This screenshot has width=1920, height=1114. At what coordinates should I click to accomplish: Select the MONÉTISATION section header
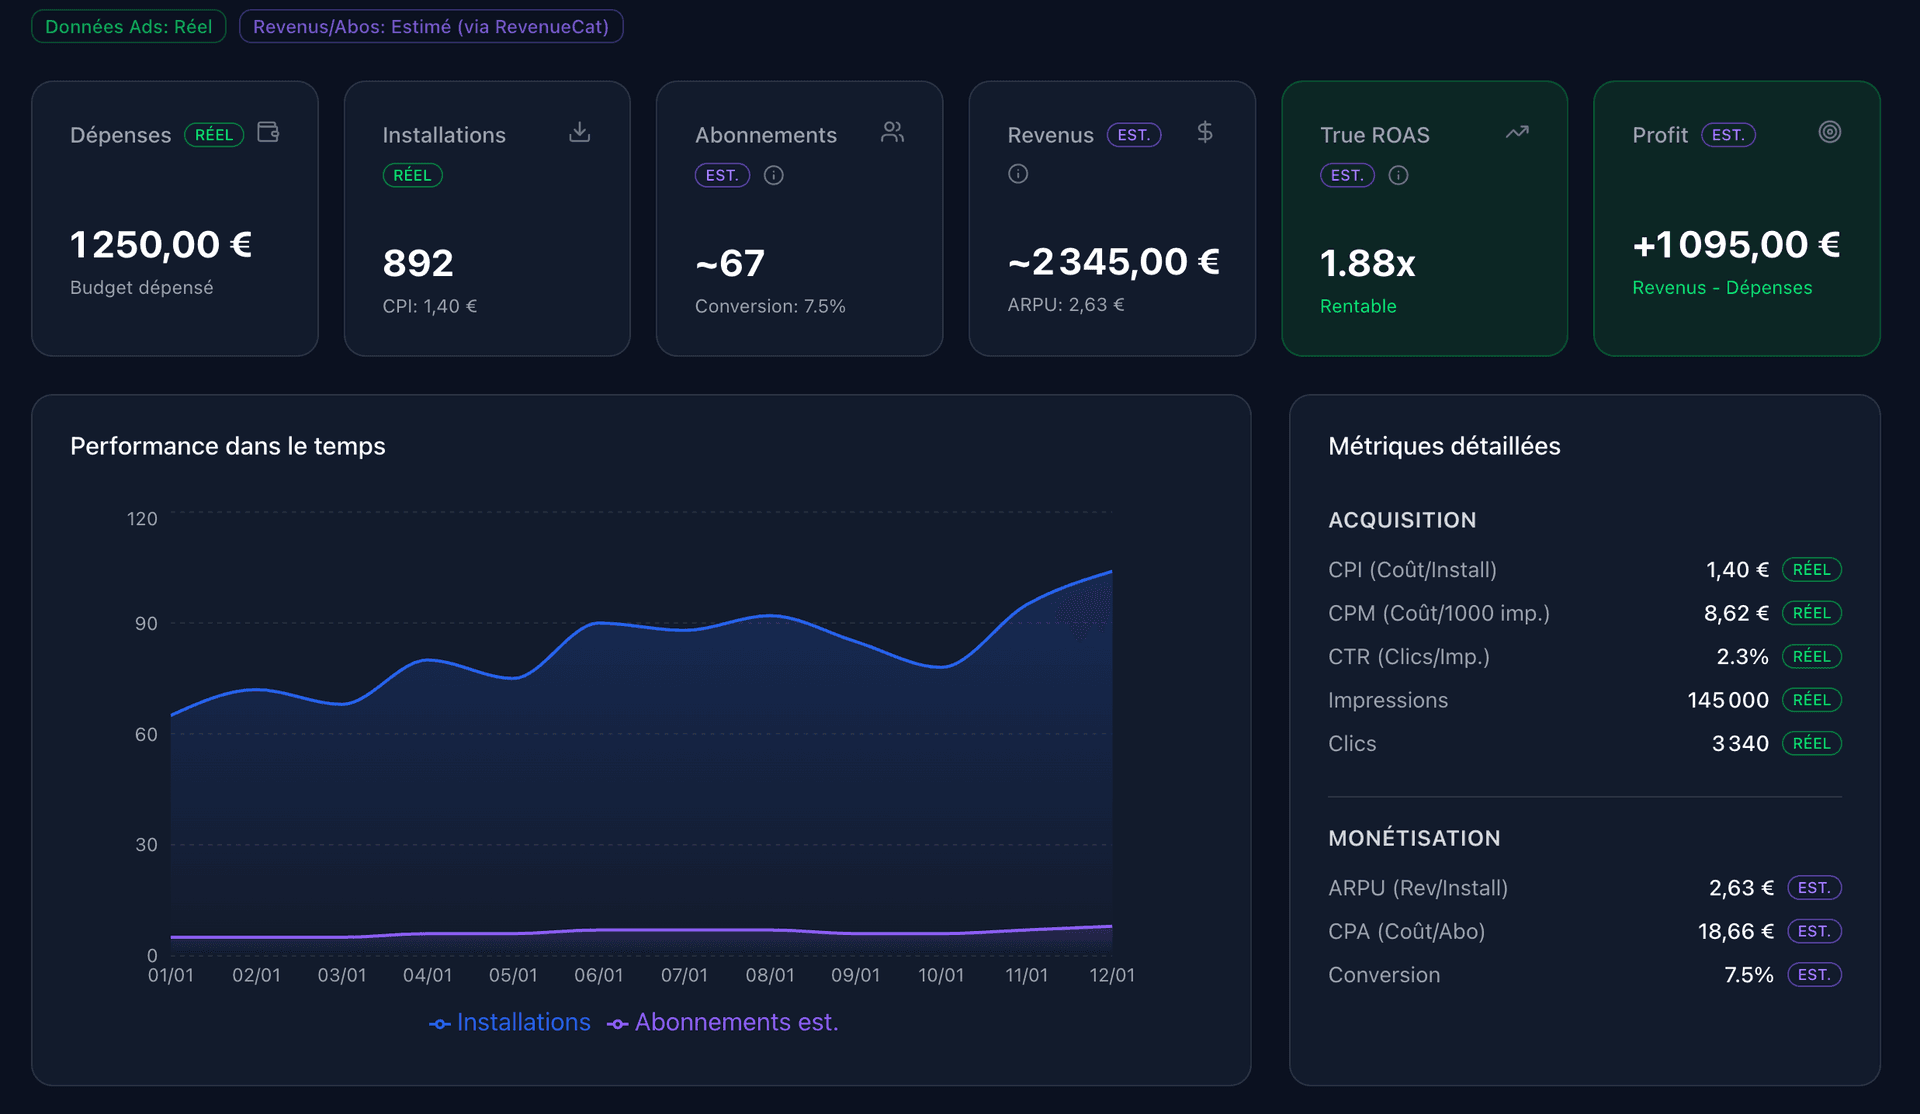1414,838
